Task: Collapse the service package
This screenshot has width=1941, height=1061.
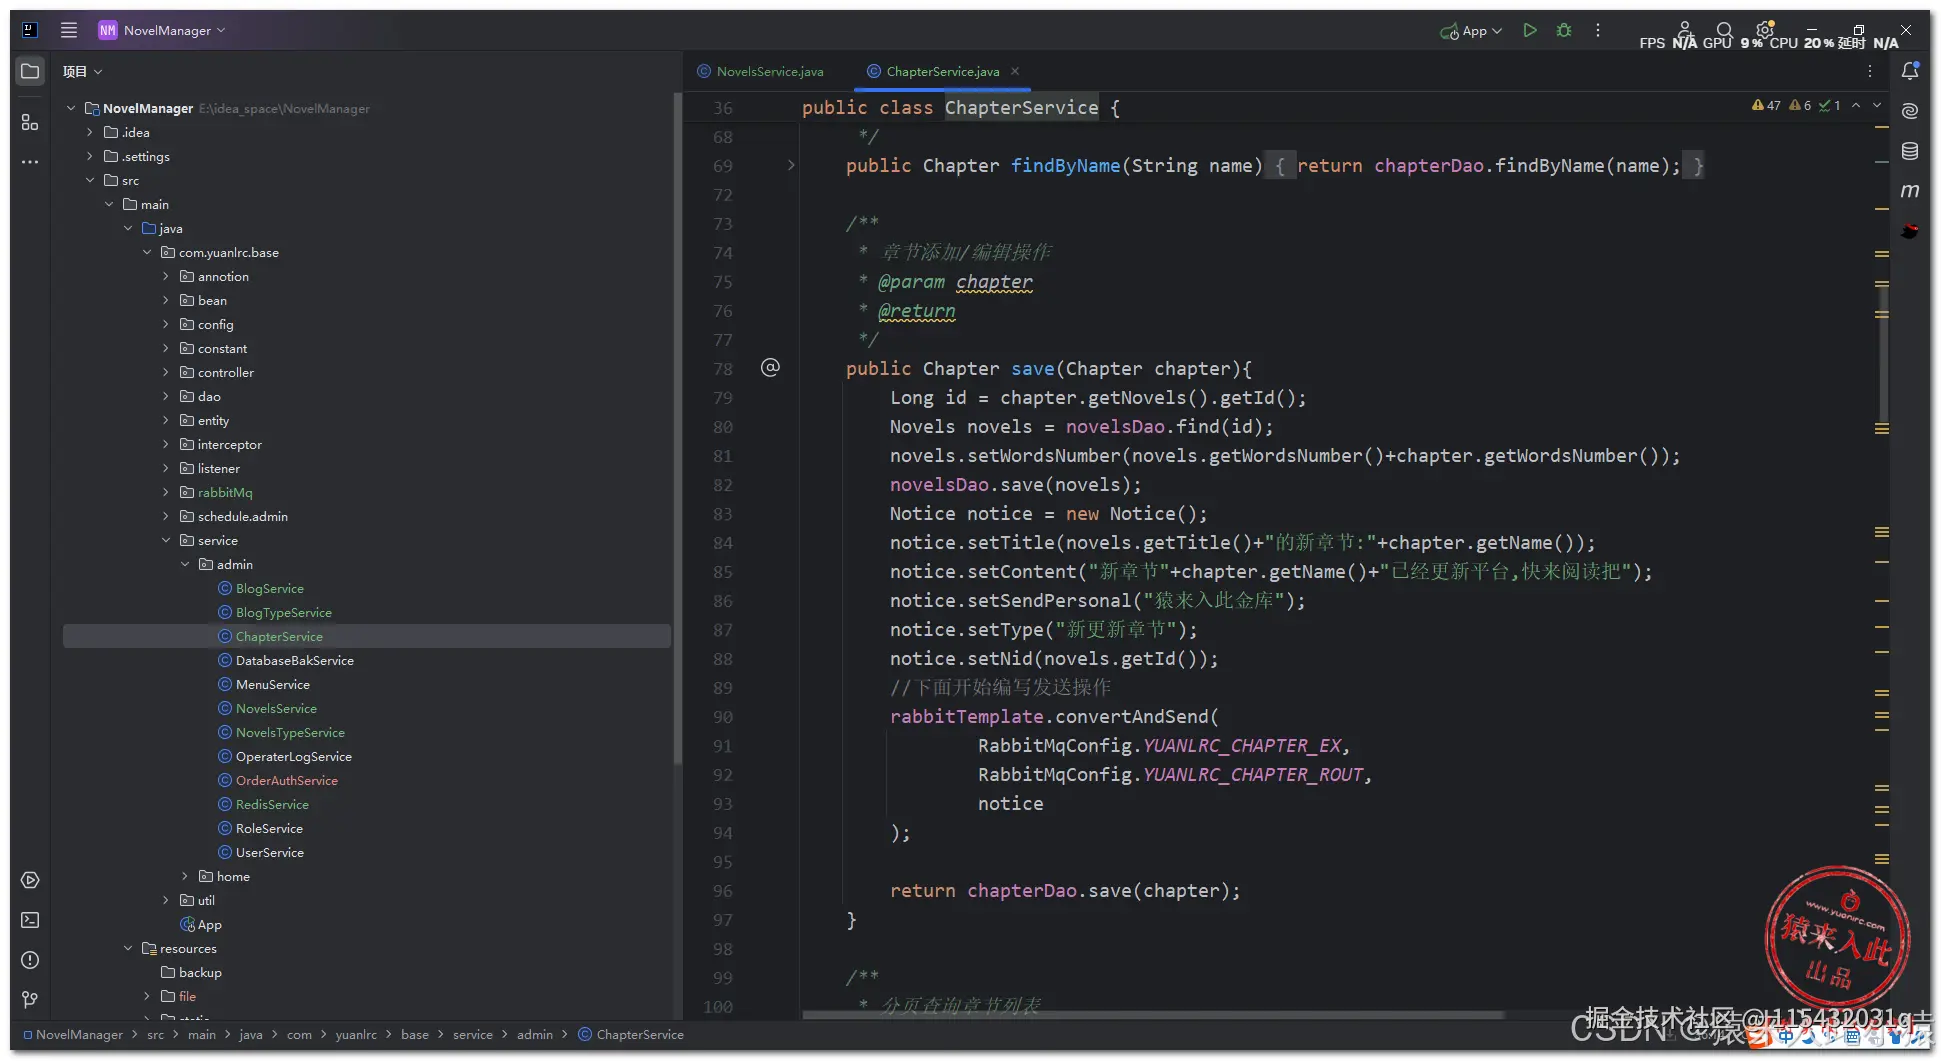Action: tap(166, 540)
